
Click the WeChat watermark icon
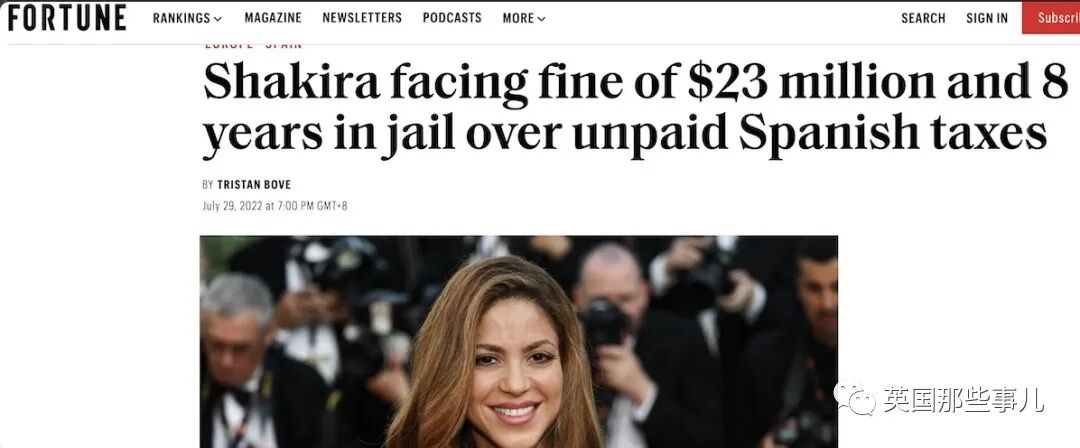854,398
